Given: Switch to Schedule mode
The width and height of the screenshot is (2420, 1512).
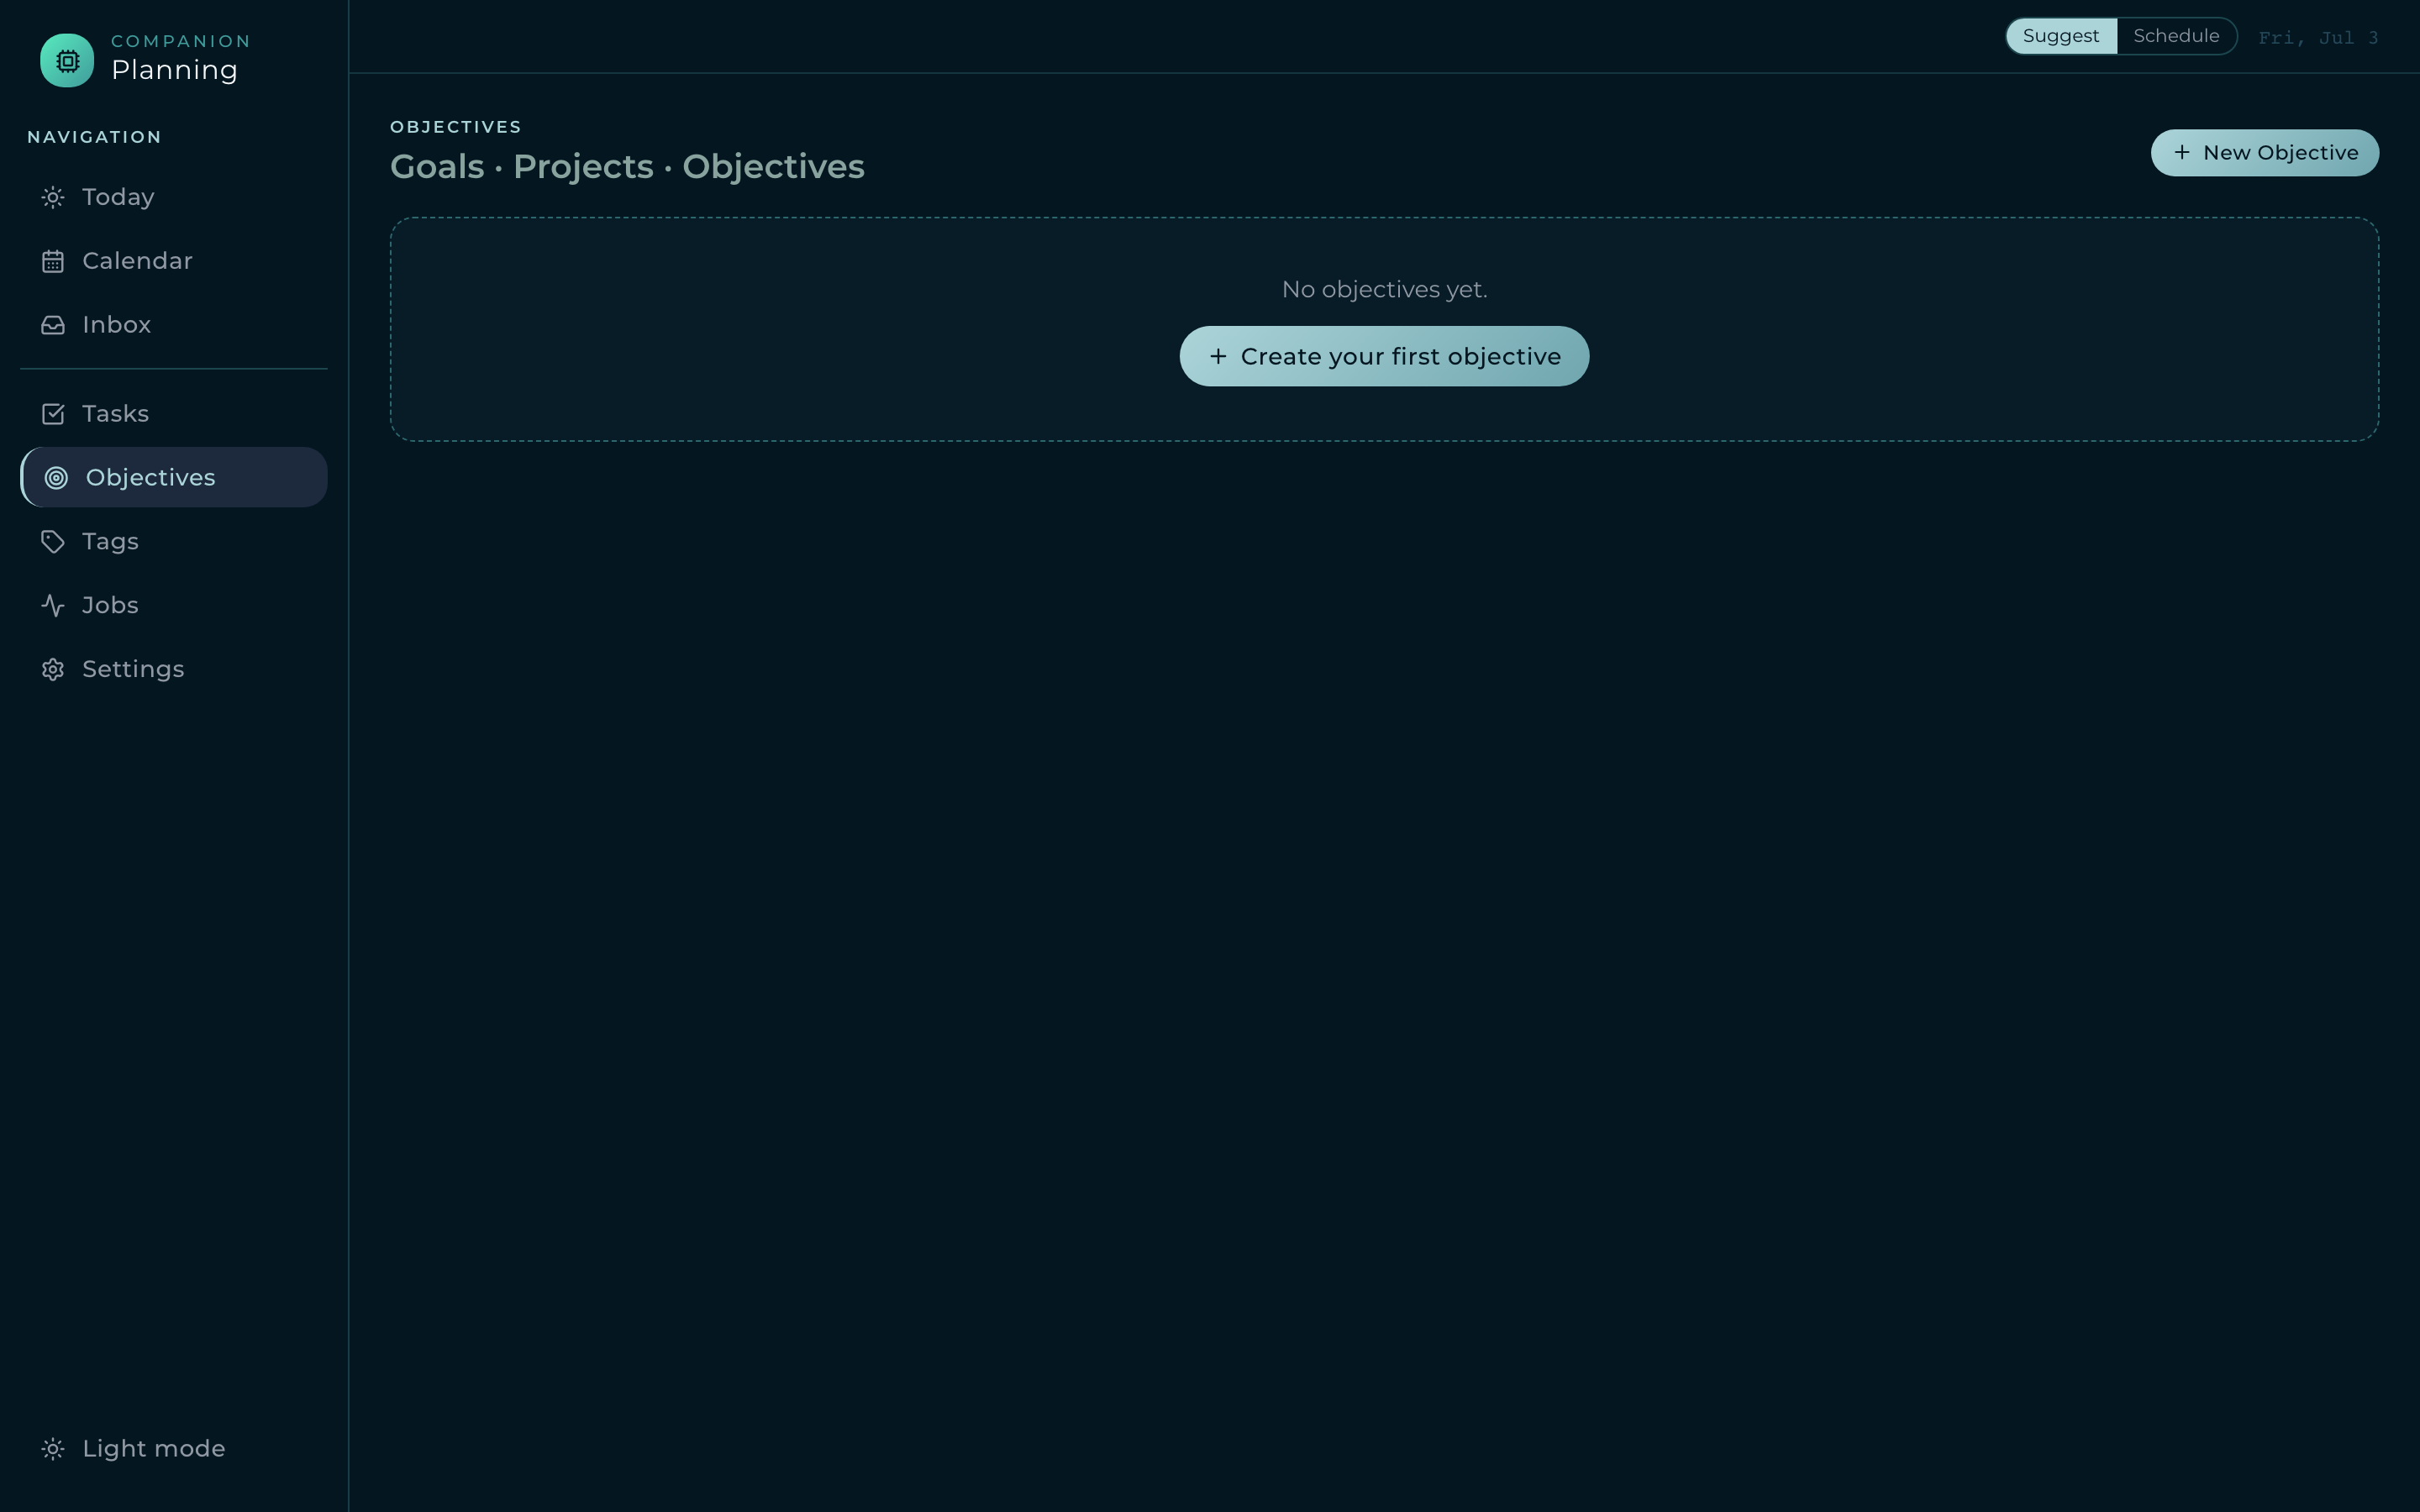Looking at the screenshot, I should 2176,36.
